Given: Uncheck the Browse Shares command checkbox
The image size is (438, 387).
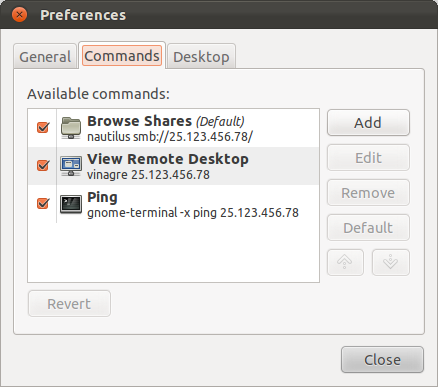Looking at the screenshot, I should tap(43, 127).
